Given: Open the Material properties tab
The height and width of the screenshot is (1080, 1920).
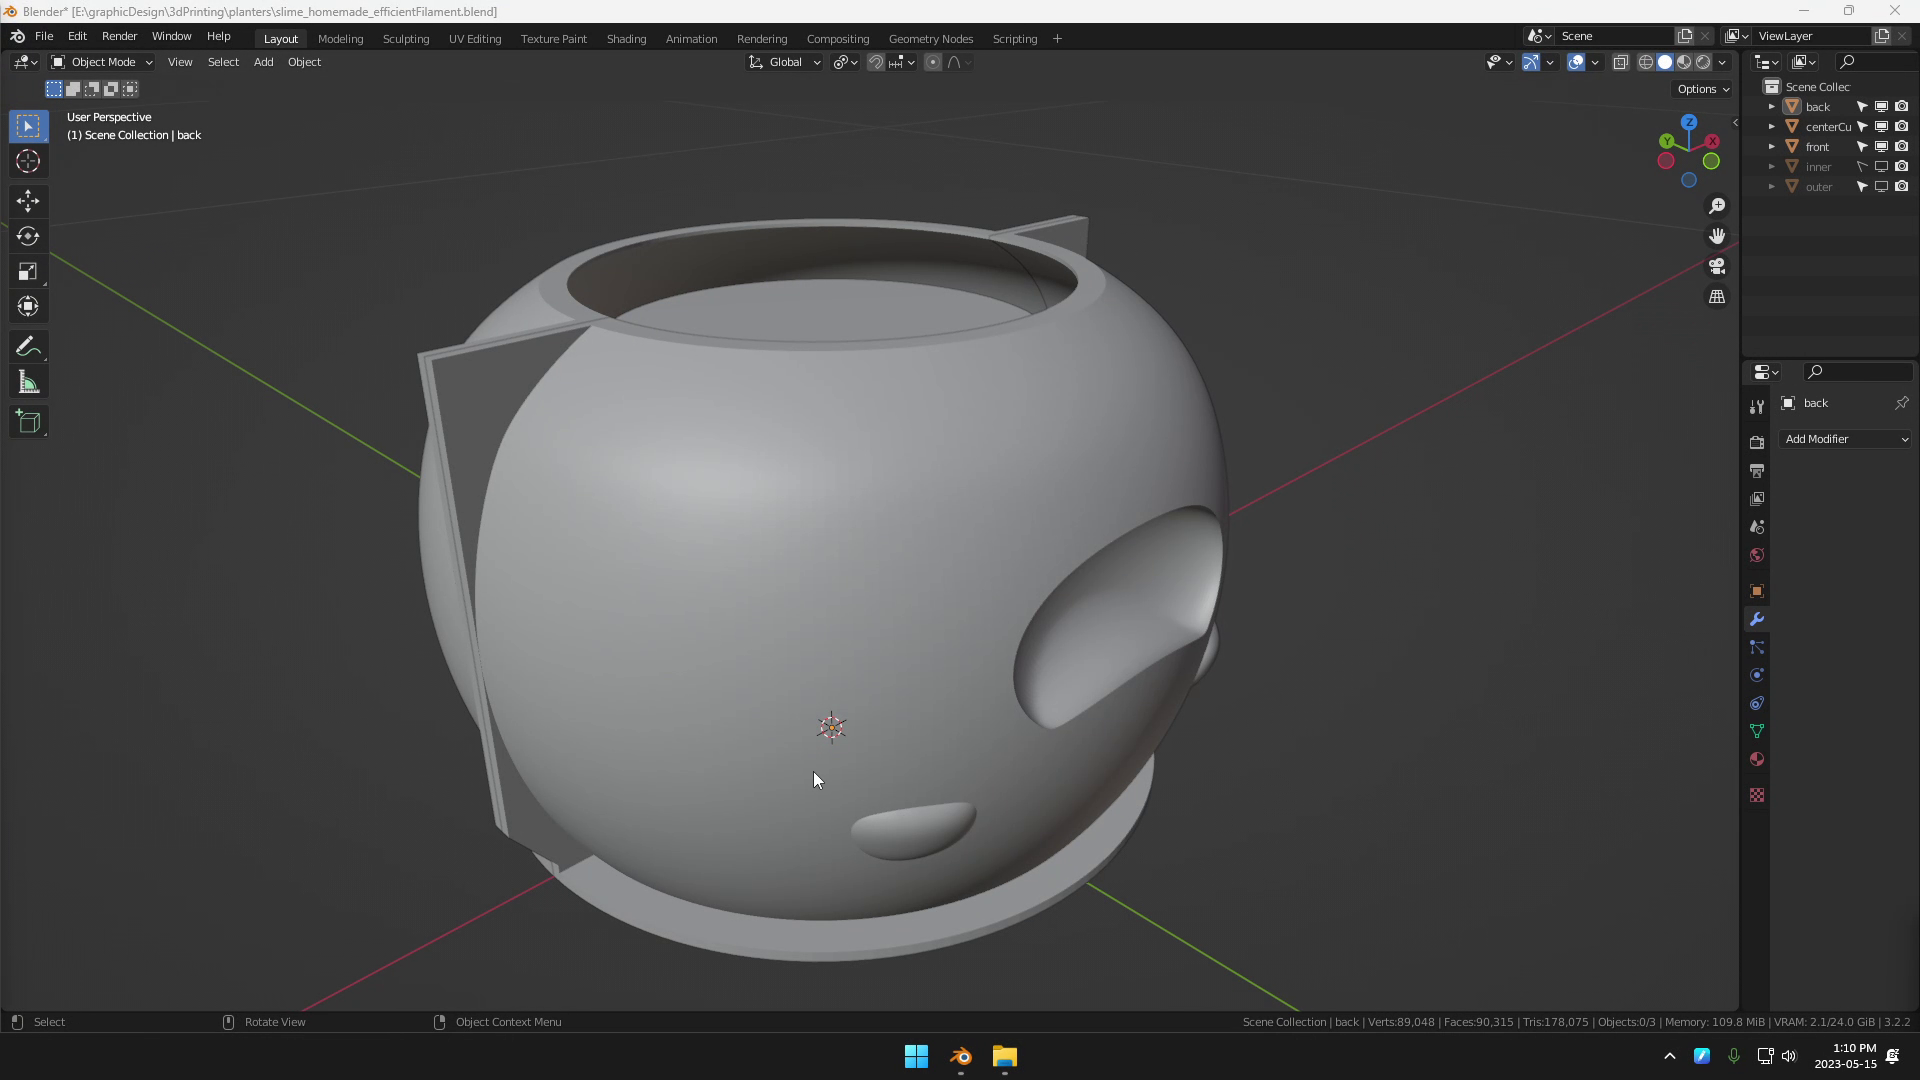Looking at the screenshot, I should (1757, 759).
